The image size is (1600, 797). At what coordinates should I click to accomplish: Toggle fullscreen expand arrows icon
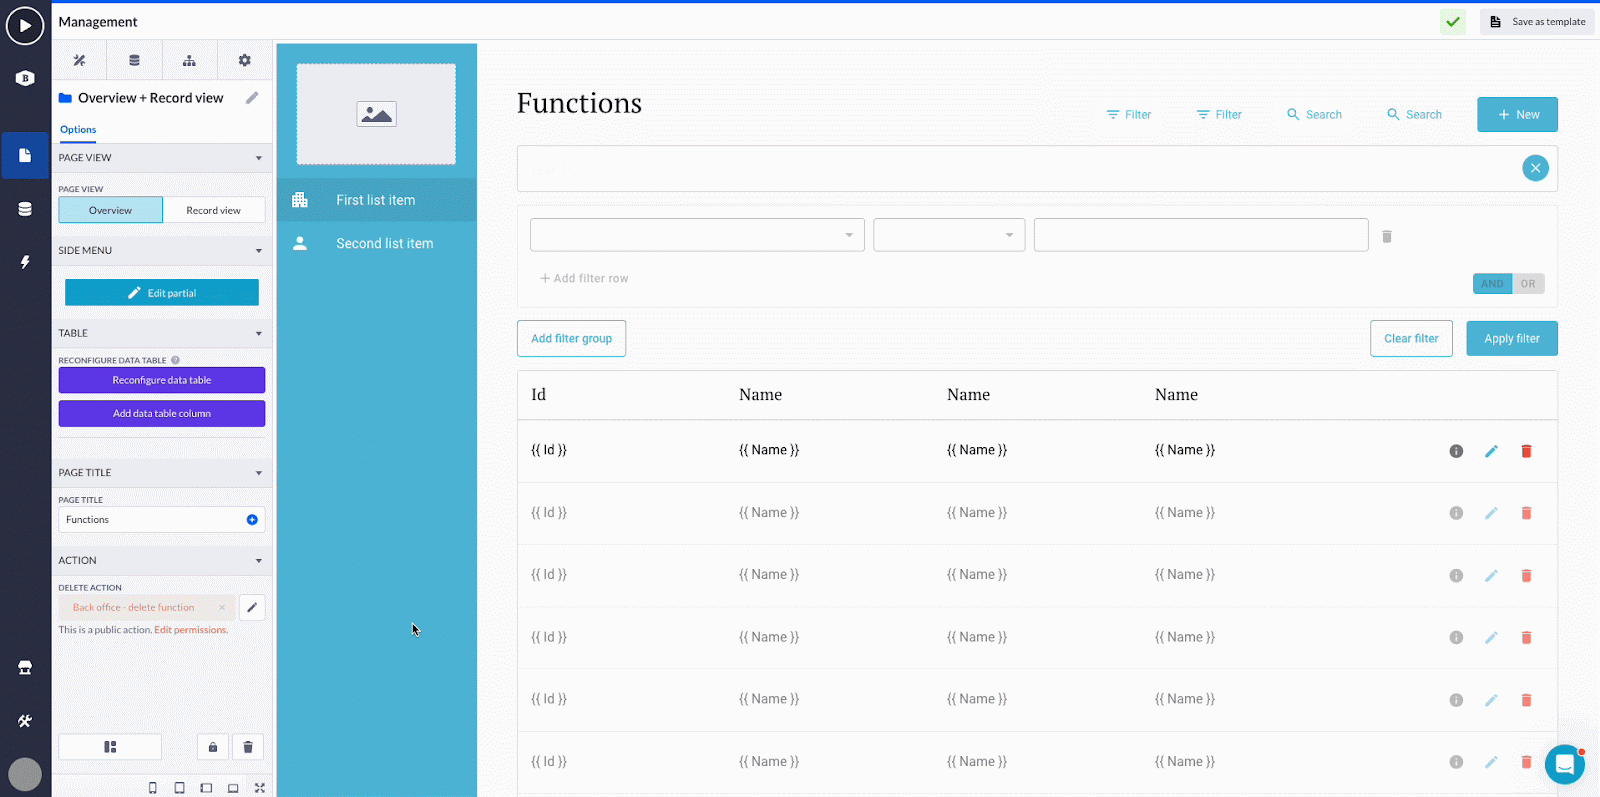pyautogui.click(x=260, y=788)
